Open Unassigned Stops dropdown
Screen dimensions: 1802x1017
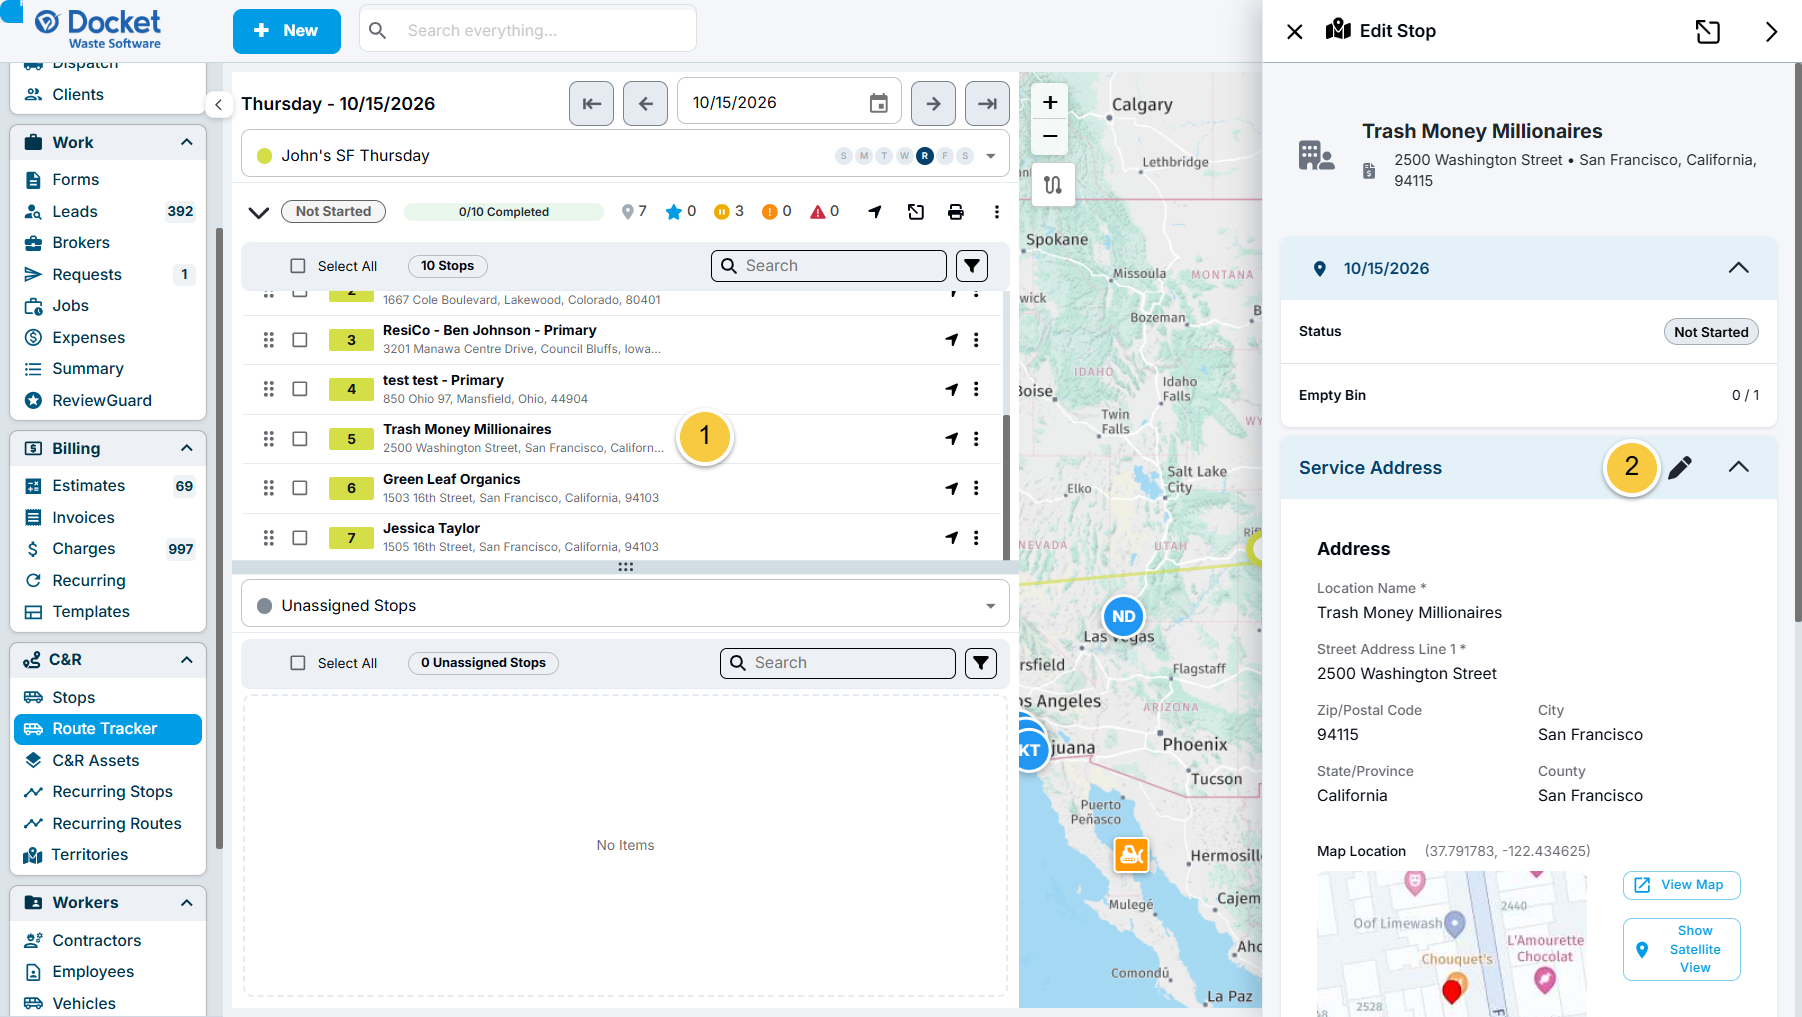(x=990, y=606)
